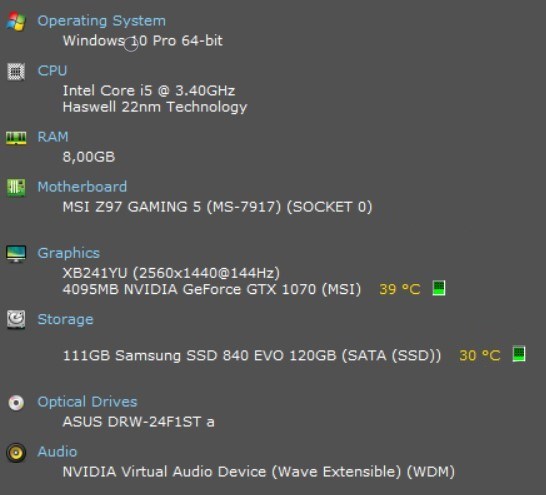
Task: Open the Optical Drives section link
Action: (x=87, y=402)
